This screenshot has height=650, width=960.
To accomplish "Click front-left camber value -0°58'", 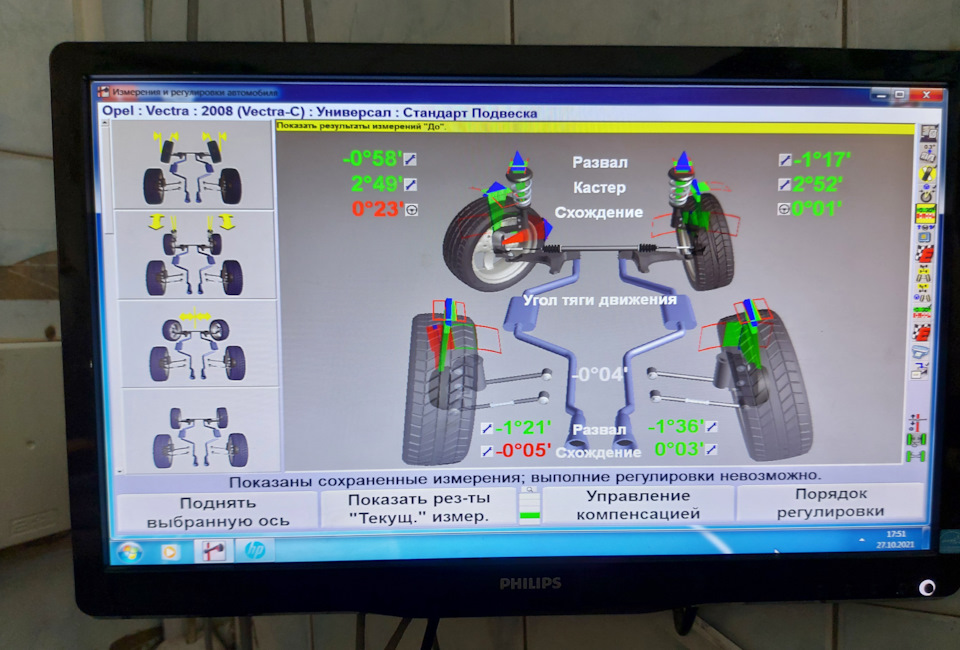I will point(372,159).
